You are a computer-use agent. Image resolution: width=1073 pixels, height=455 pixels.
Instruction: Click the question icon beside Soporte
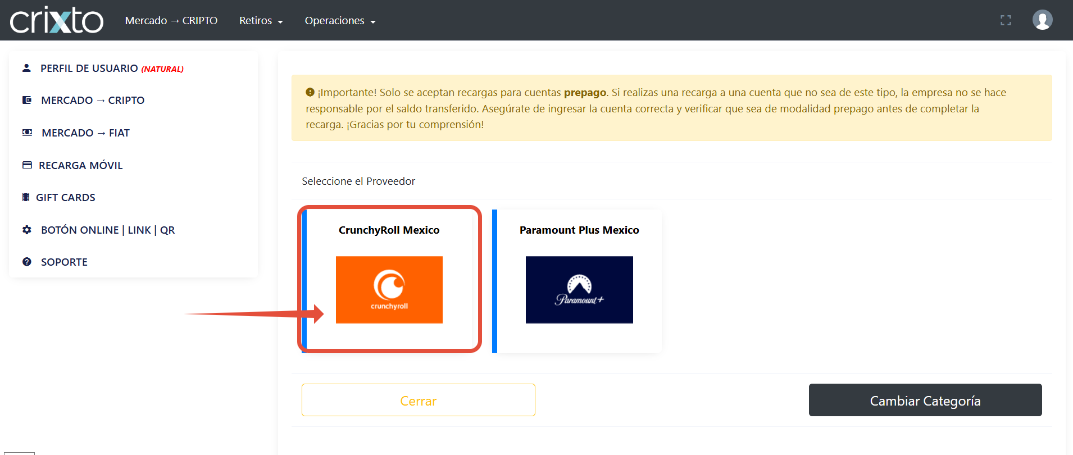point(27,262)
